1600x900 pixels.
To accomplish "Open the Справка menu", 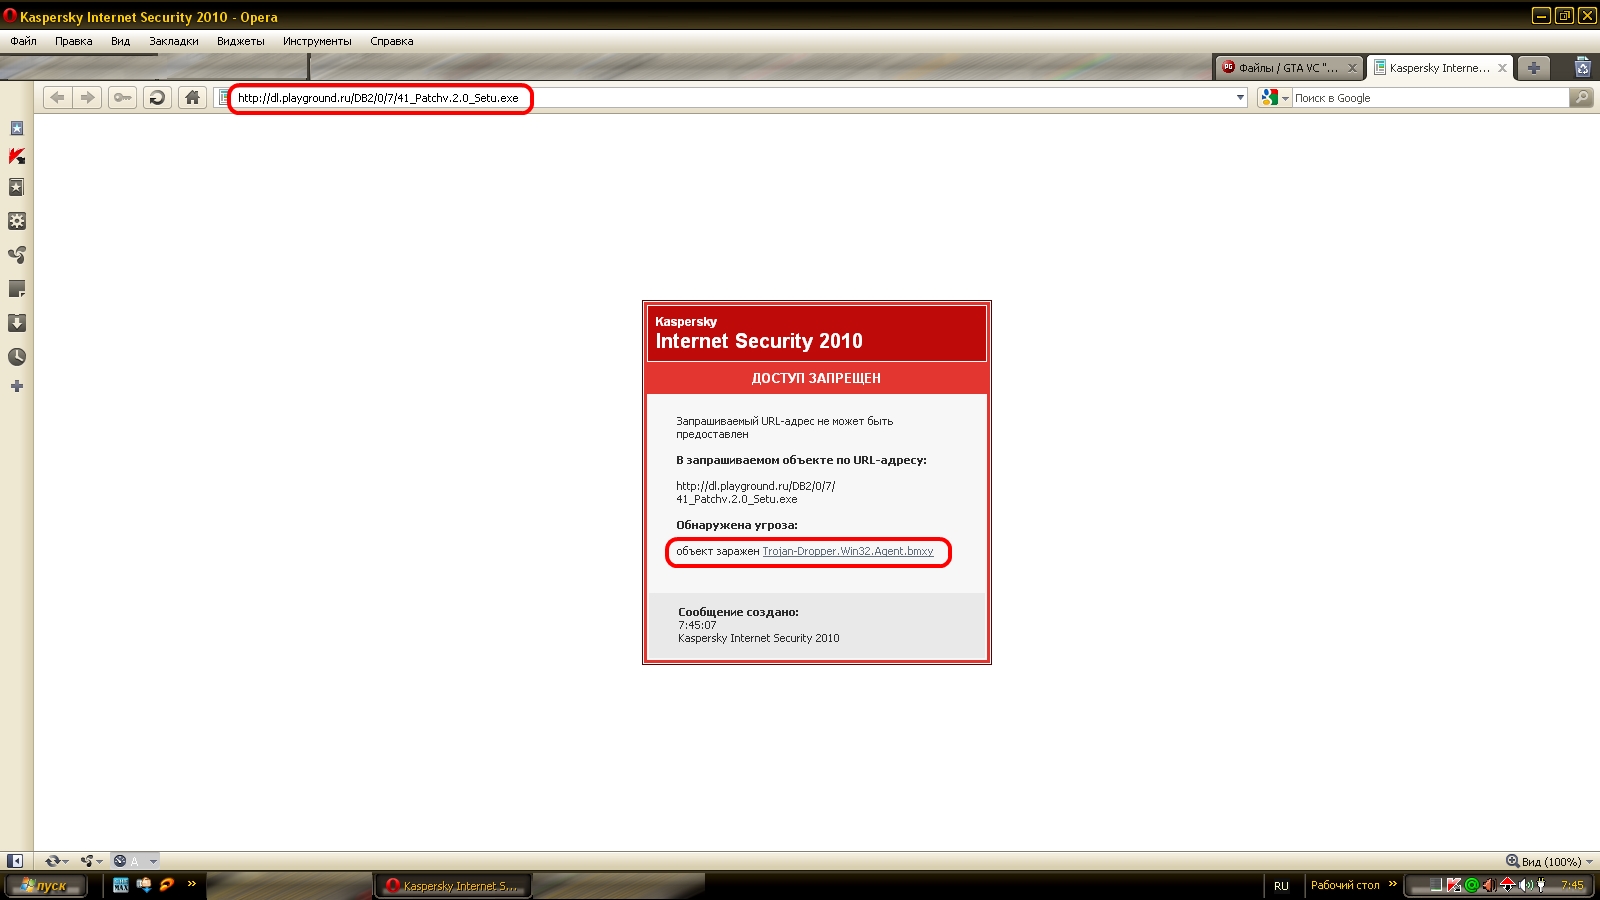I will [392, 41].
